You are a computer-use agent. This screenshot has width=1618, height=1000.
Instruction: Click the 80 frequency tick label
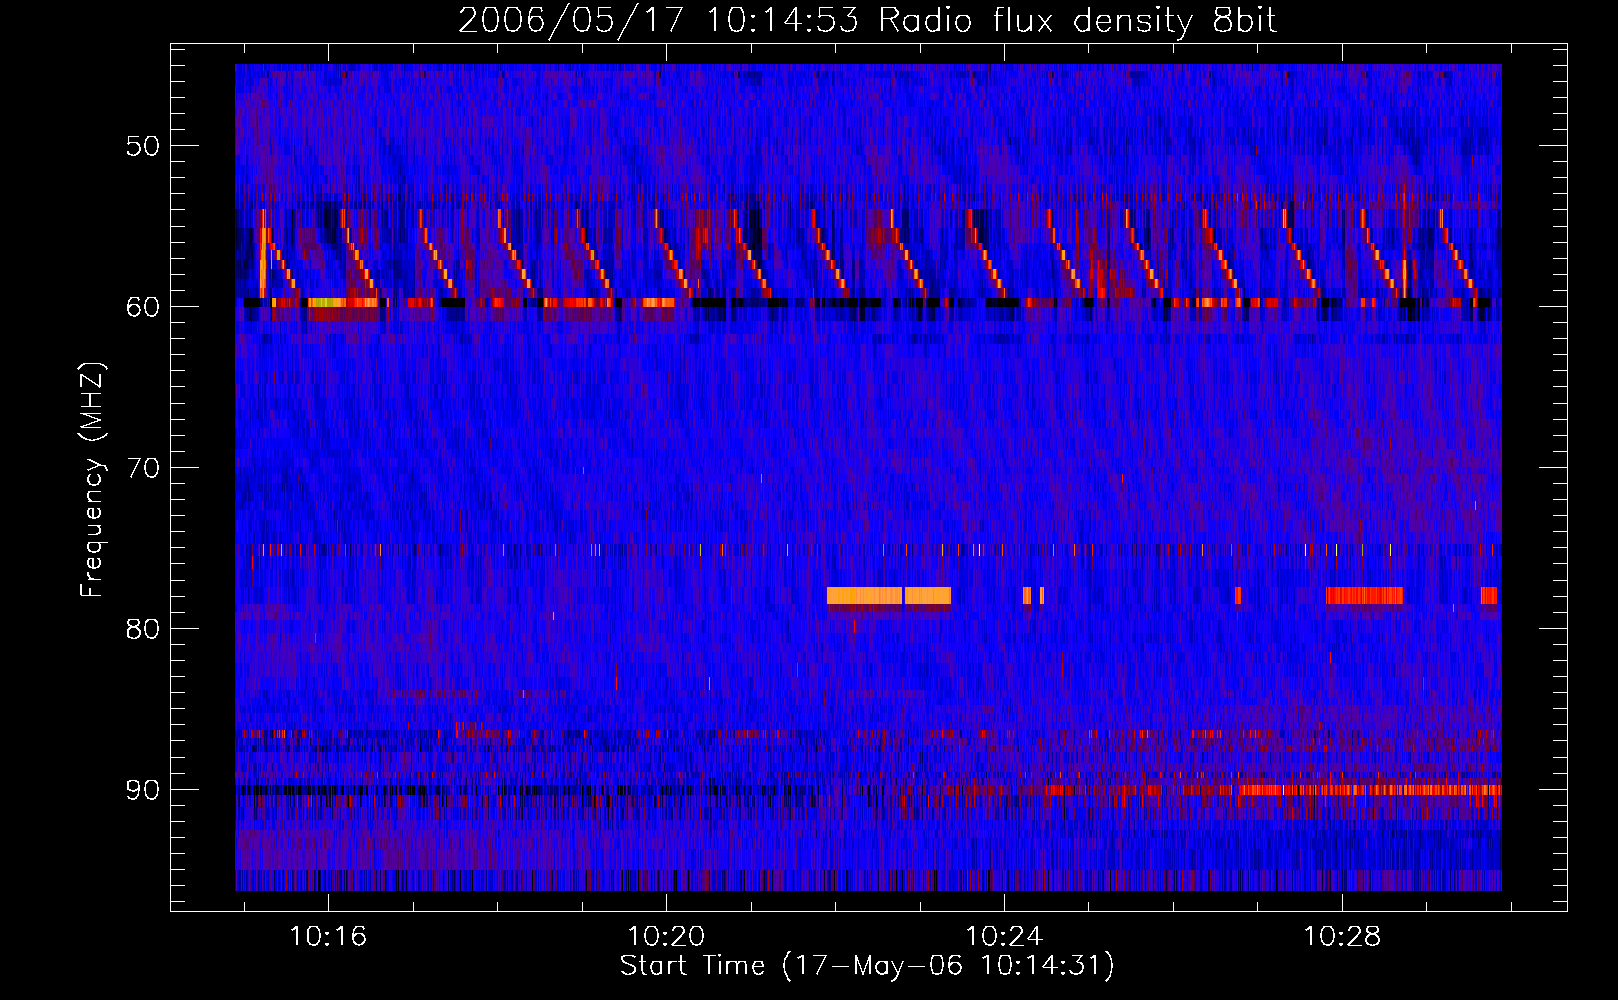pos(143,628)
